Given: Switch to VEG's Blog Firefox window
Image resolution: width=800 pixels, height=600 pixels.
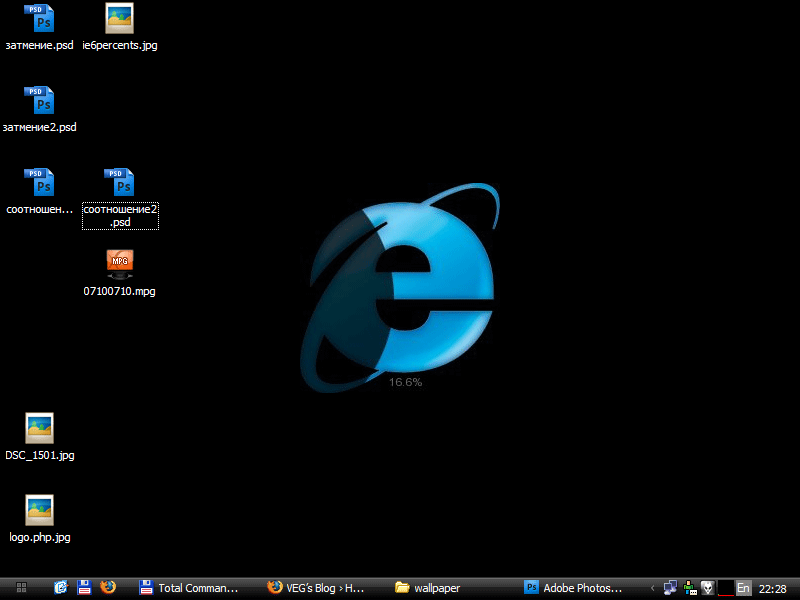Looking at the screenshot, I should [x=318, y=588].
